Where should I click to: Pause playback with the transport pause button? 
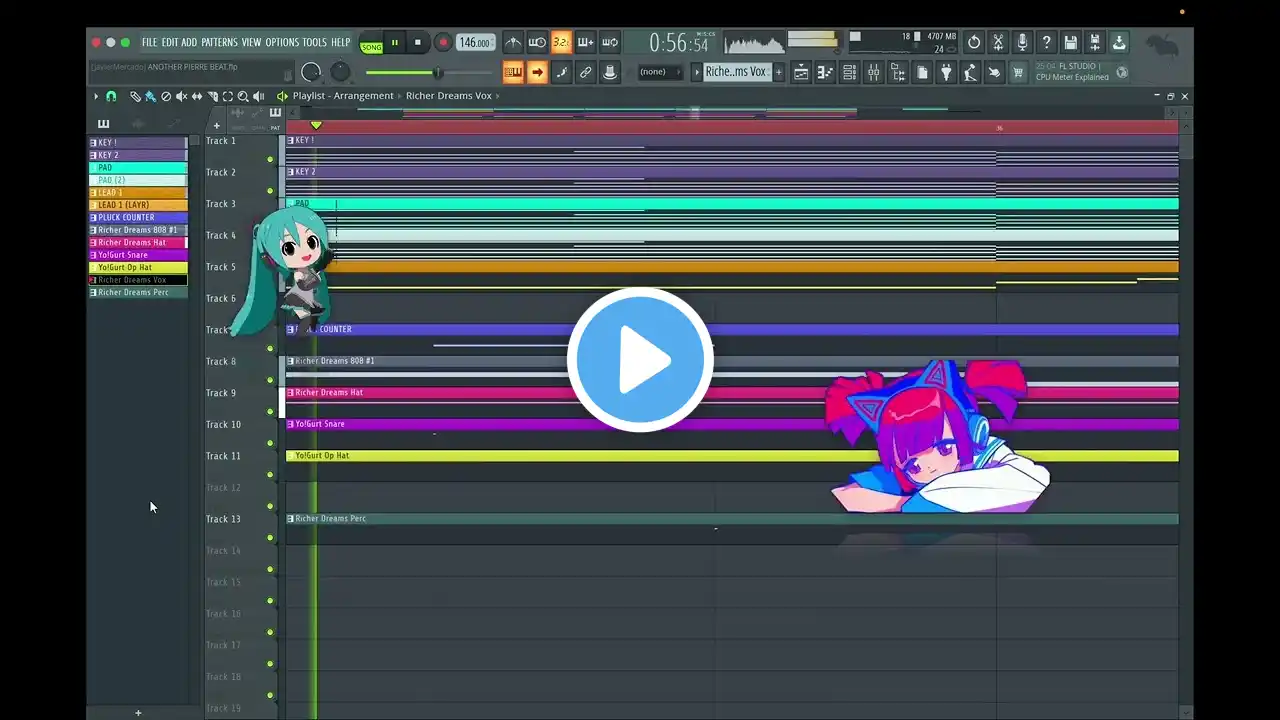tap(395, 43)
